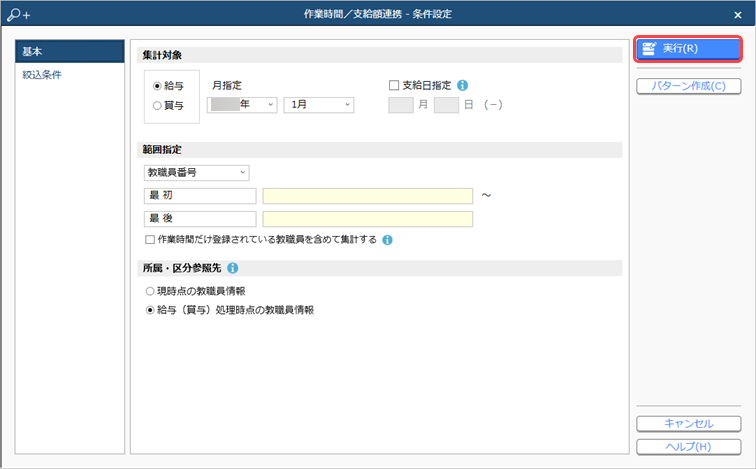The height and width of the screenshot is (469, 756).
Task: Click the 範囲指定 section header
Action: pos(380,149)
